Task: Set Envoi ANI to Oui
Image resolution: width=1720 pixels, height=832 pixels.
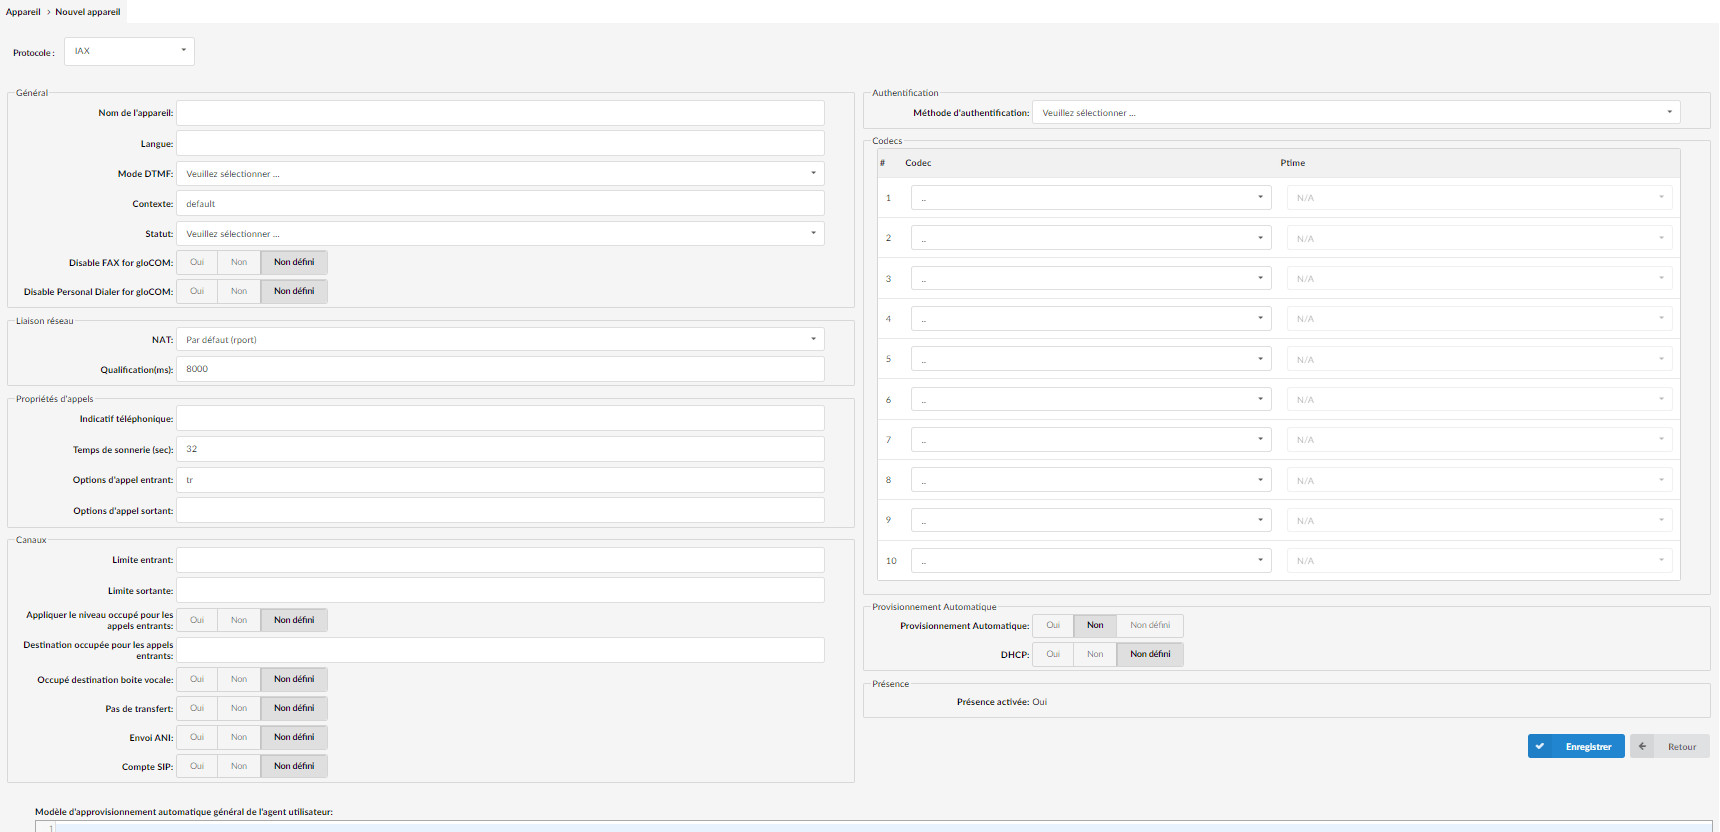Action: [197, 737]
